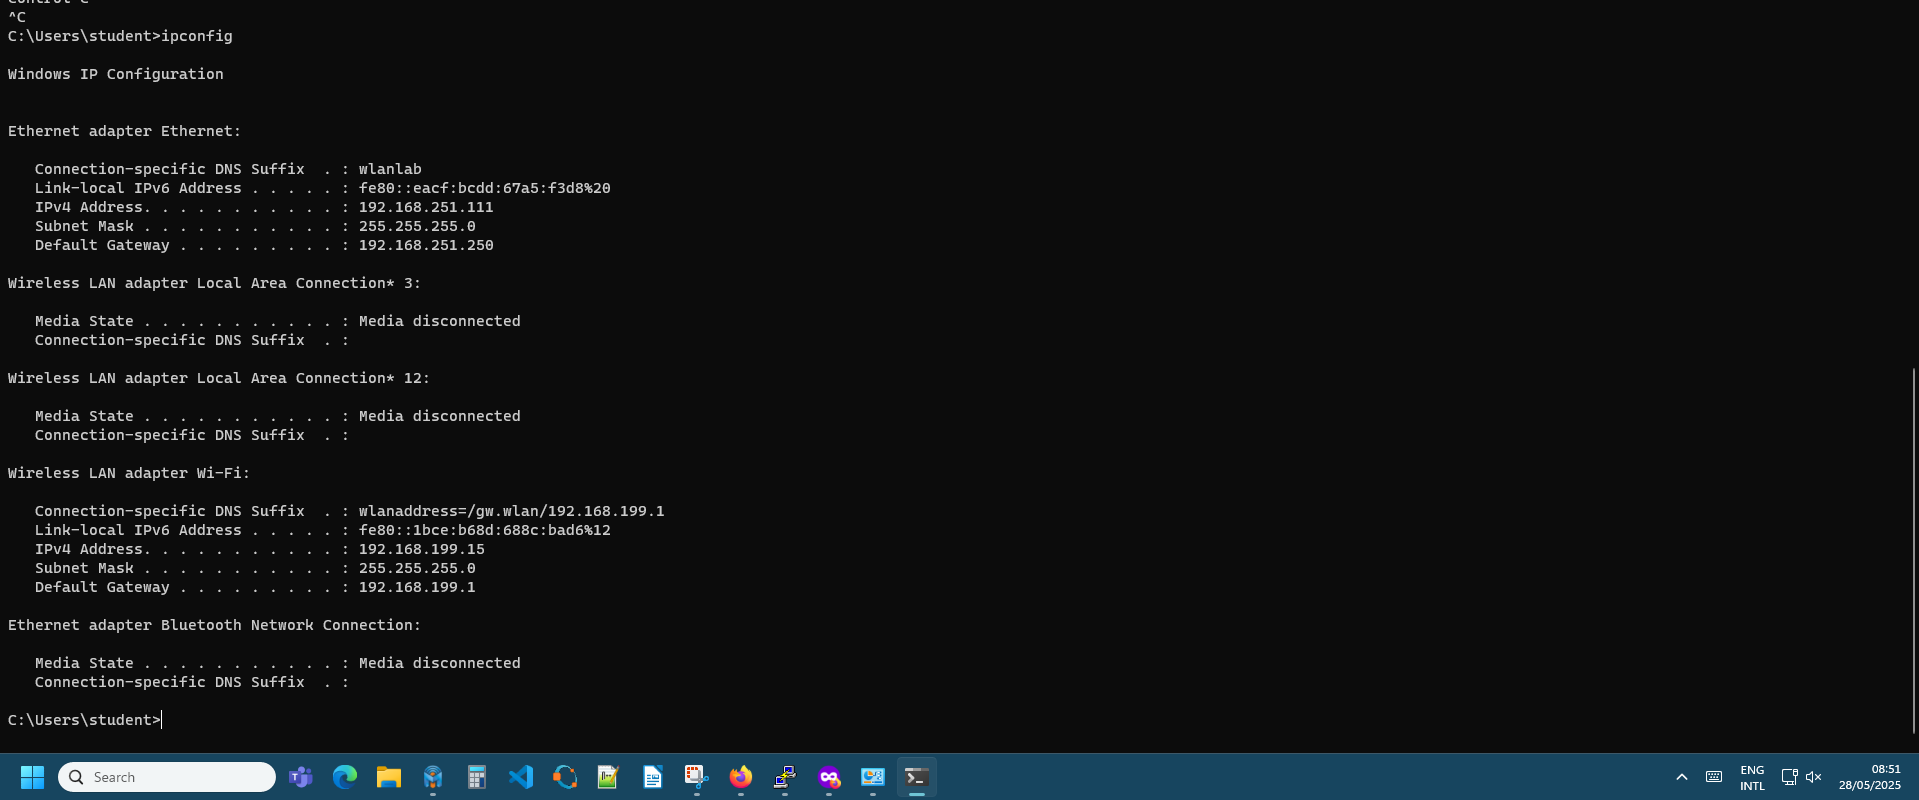
Task: Click the 'C:\Users\student>ipconfig' command line
Action: tap(120, 36)
